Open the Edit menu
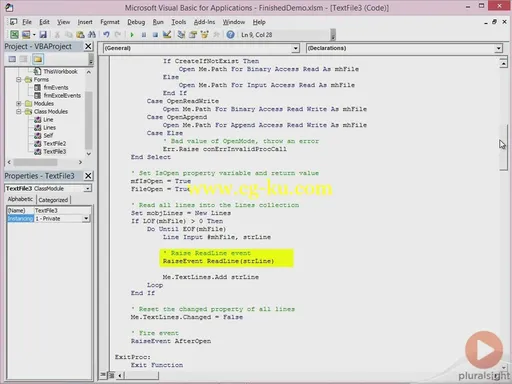The width and height of the screenshot is (512, 384). pyautogui.click(x=44, y=22)
